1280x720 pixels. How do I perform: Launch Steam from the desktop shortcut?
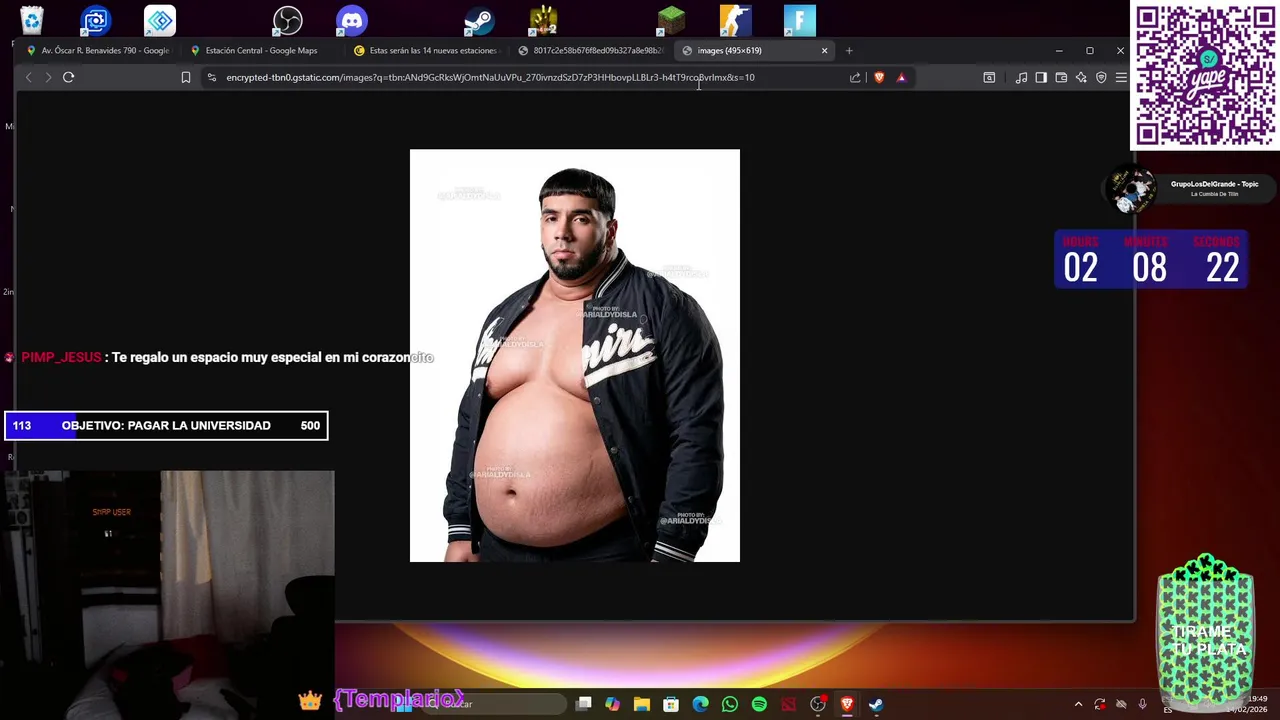coord(479,20)
